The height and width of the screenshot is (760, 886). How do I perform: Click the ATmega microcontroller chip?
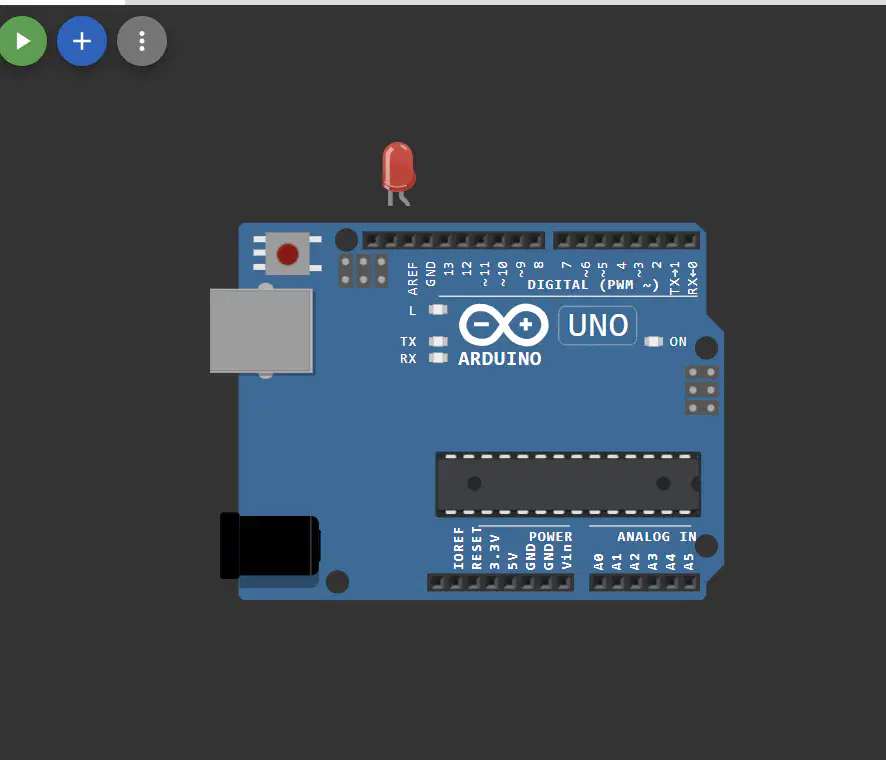click(x=568, y=484)
